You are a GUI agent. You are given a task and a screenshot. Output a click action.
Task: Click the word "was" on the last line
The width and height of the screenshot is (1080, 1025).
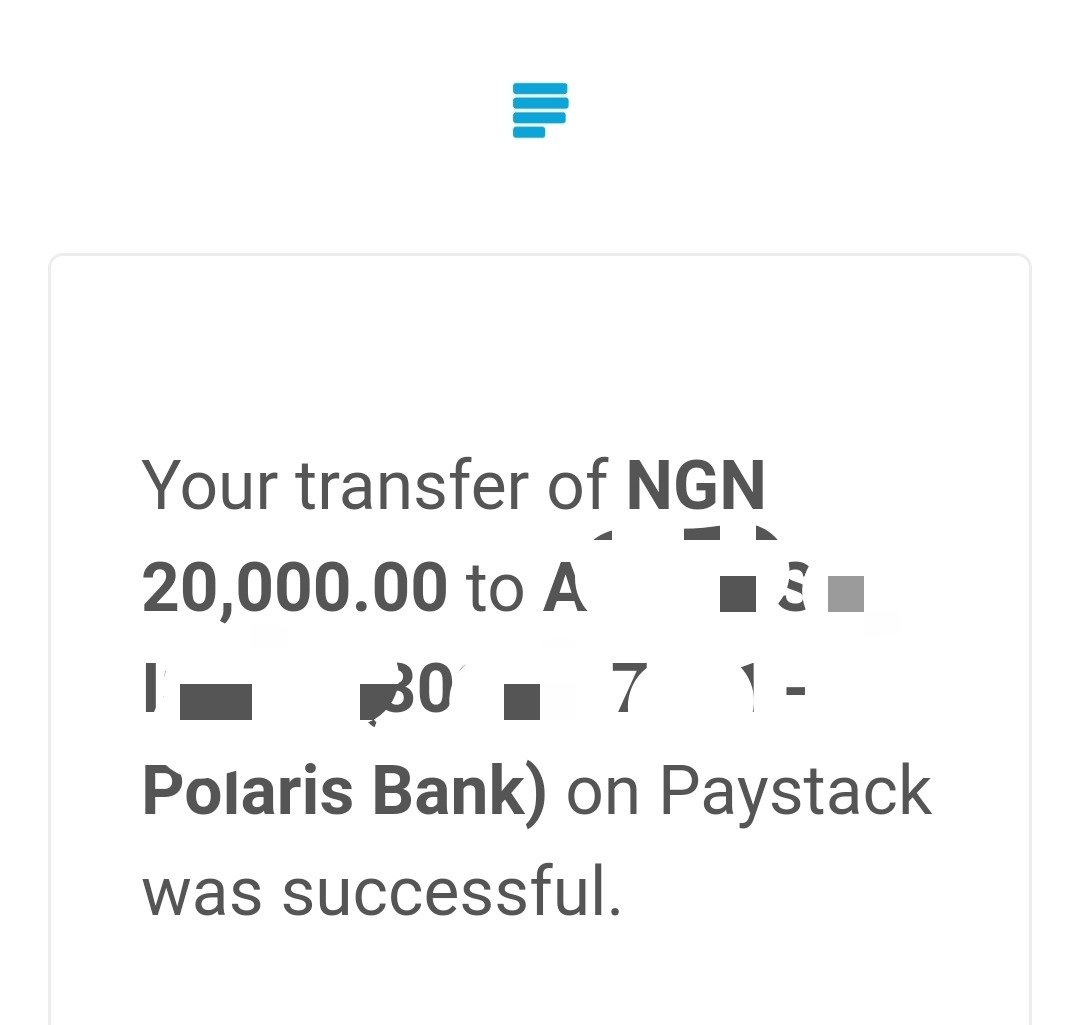tap(202, 895)
